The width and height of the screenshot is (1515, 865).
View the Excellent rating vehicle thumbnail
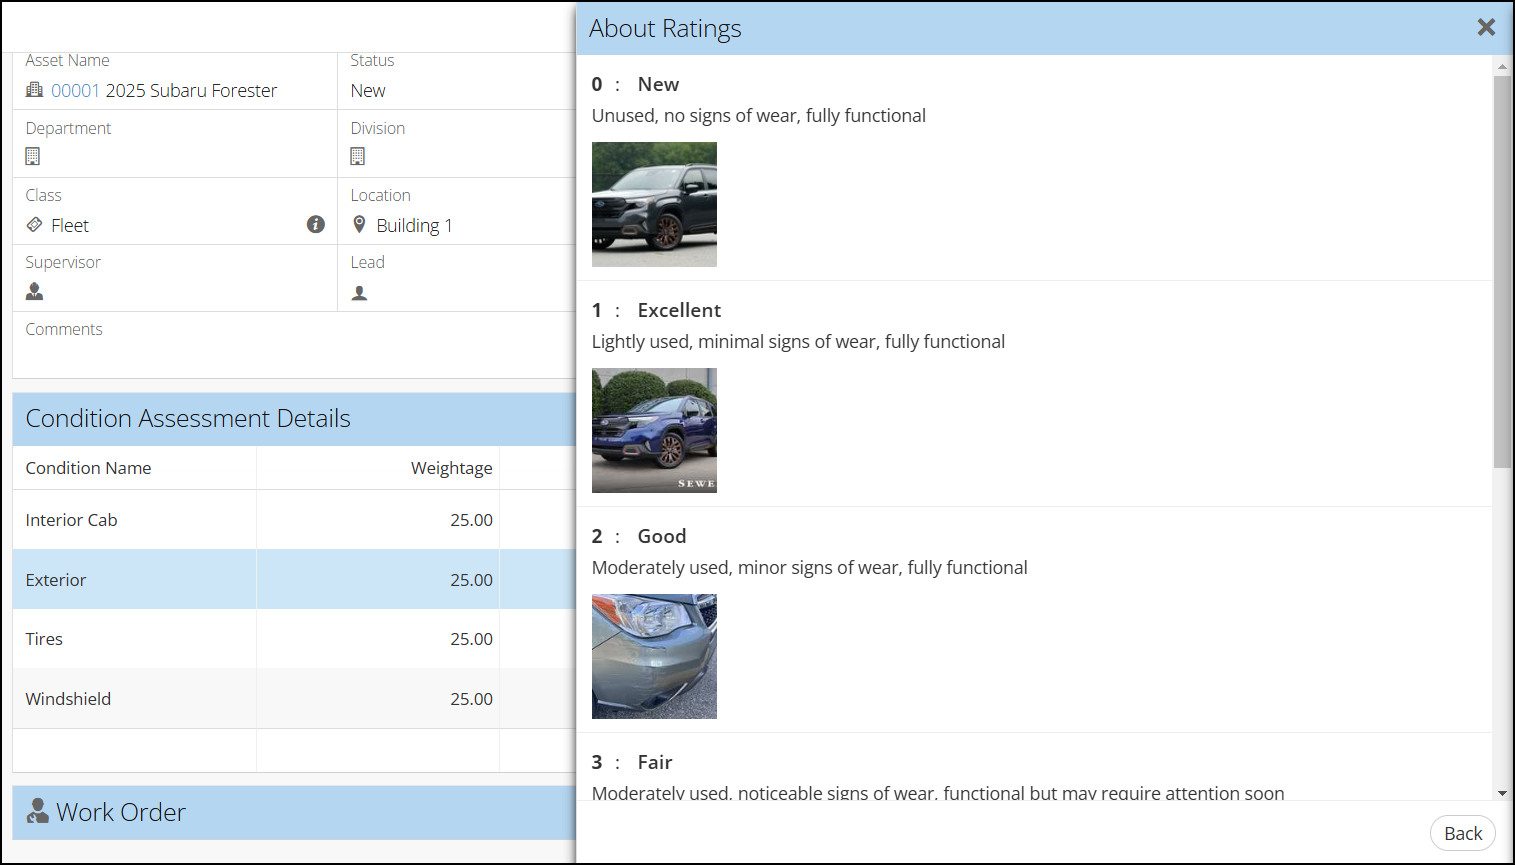pyautogui.click(x=654, y=430)
